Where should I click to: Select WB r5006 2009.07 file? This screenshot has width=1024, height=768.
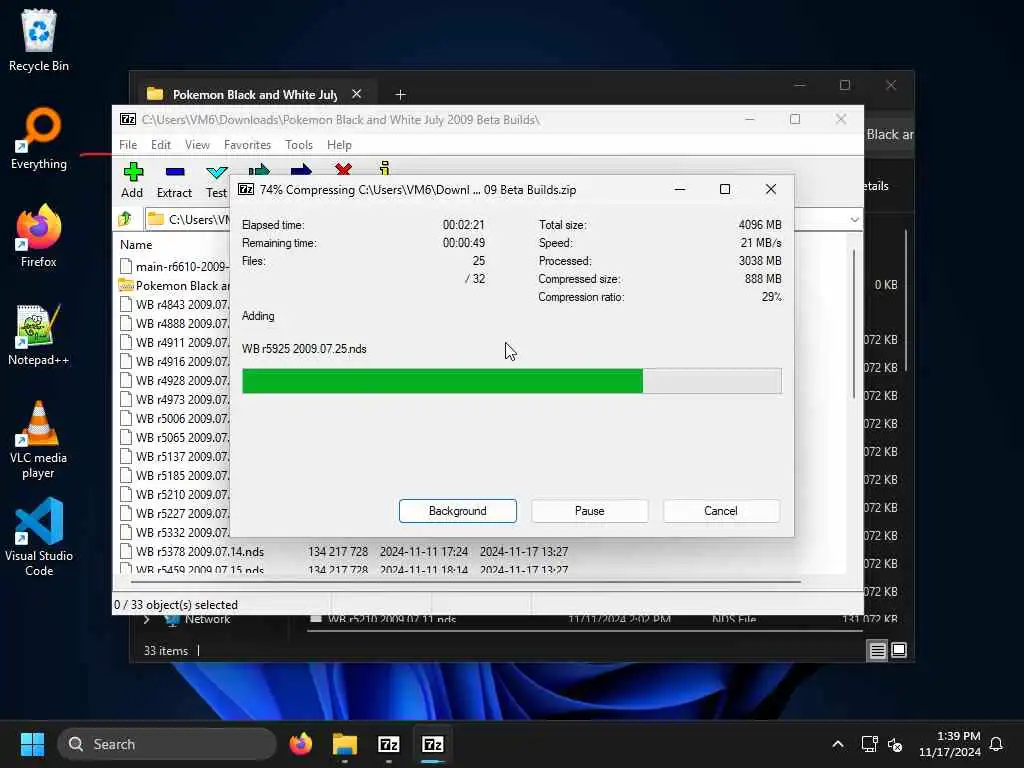pos(174,418)
